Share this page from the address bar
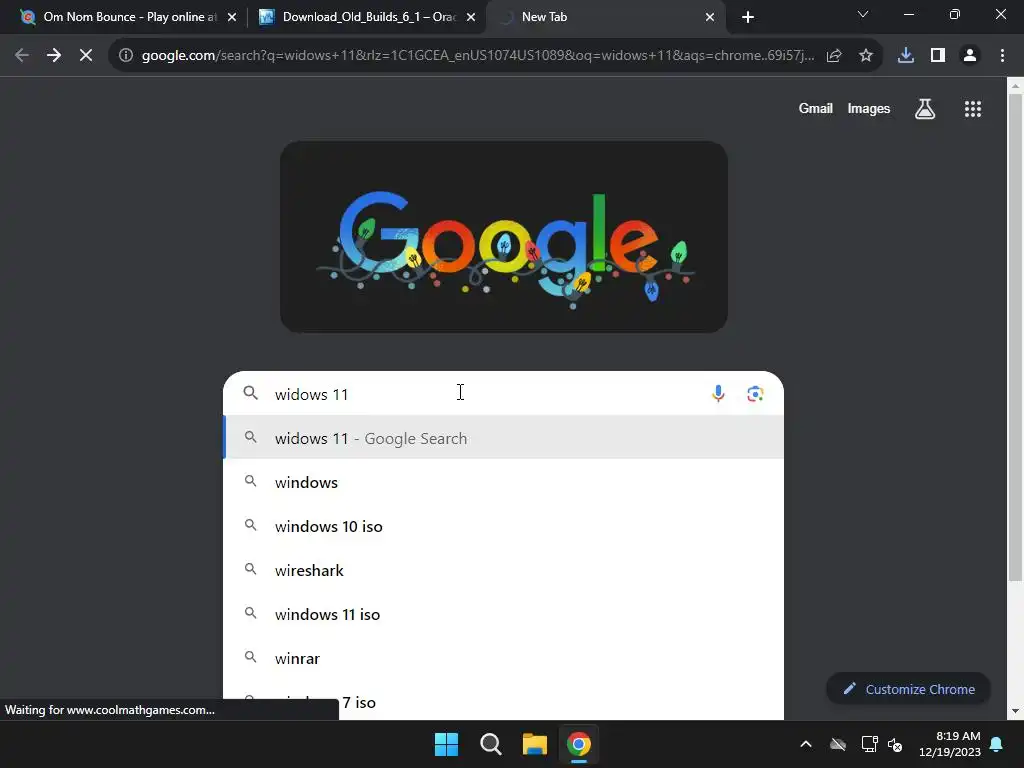 pos(834,56)
